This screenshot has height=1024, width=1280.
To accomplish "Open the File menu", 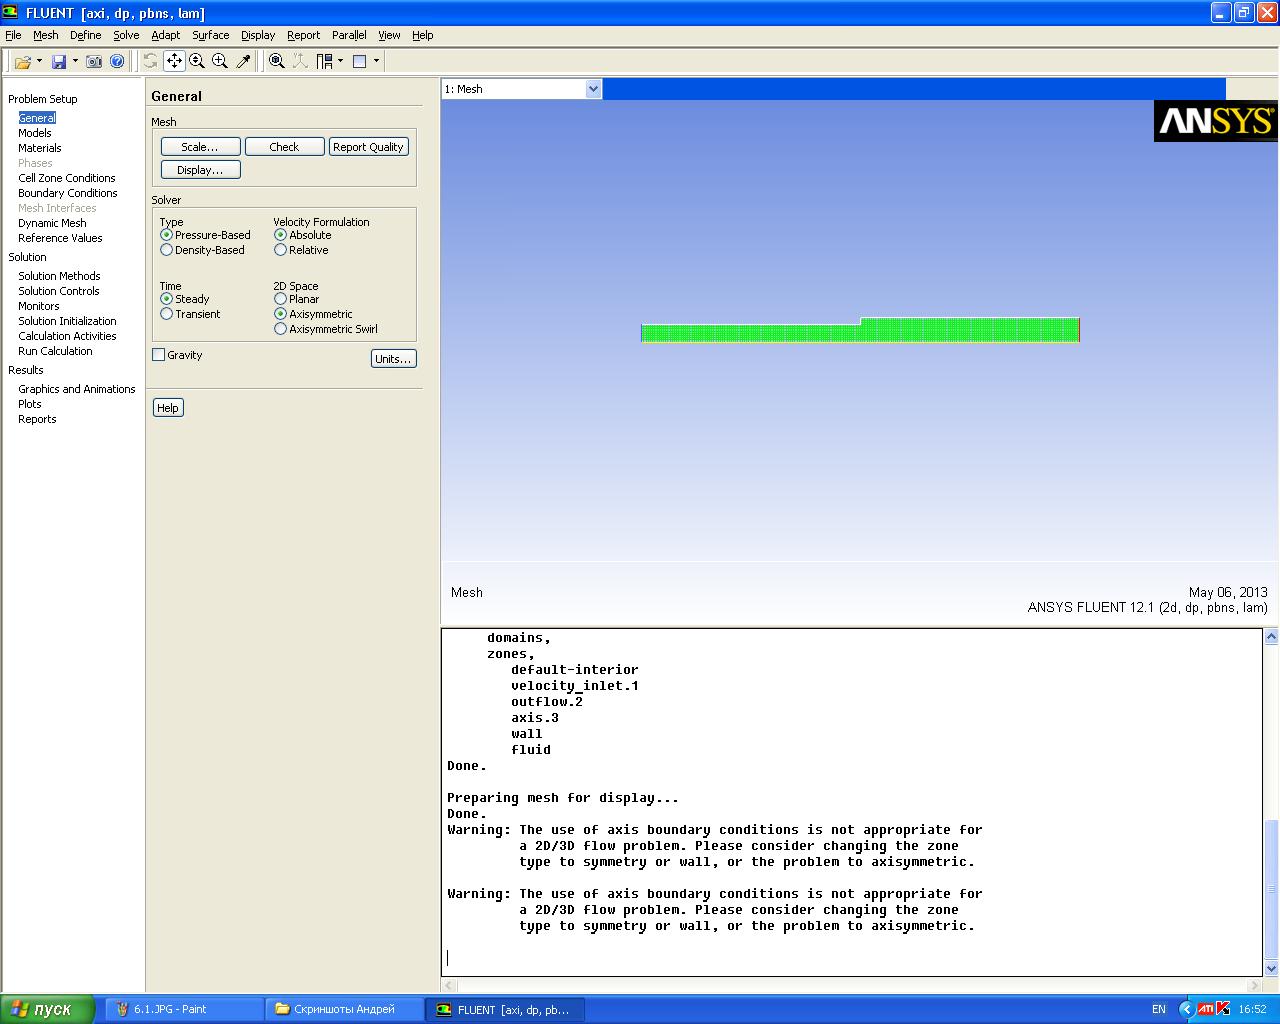I will pyautogui.click(x=13, y=35).
